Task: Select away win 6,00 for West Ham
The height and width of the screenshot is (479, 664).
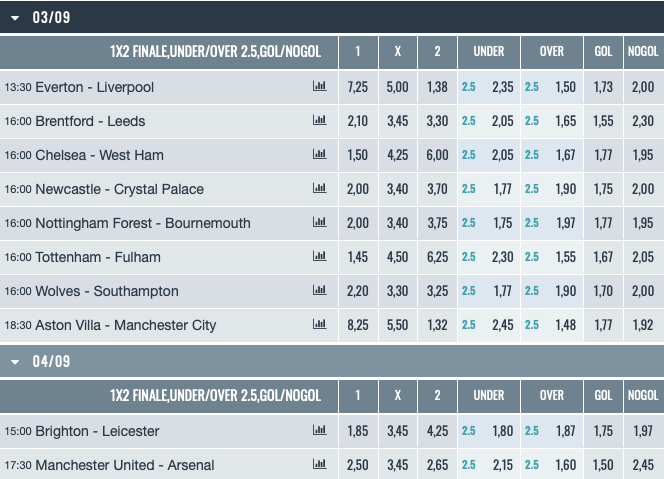Action: tap(437, 155)
